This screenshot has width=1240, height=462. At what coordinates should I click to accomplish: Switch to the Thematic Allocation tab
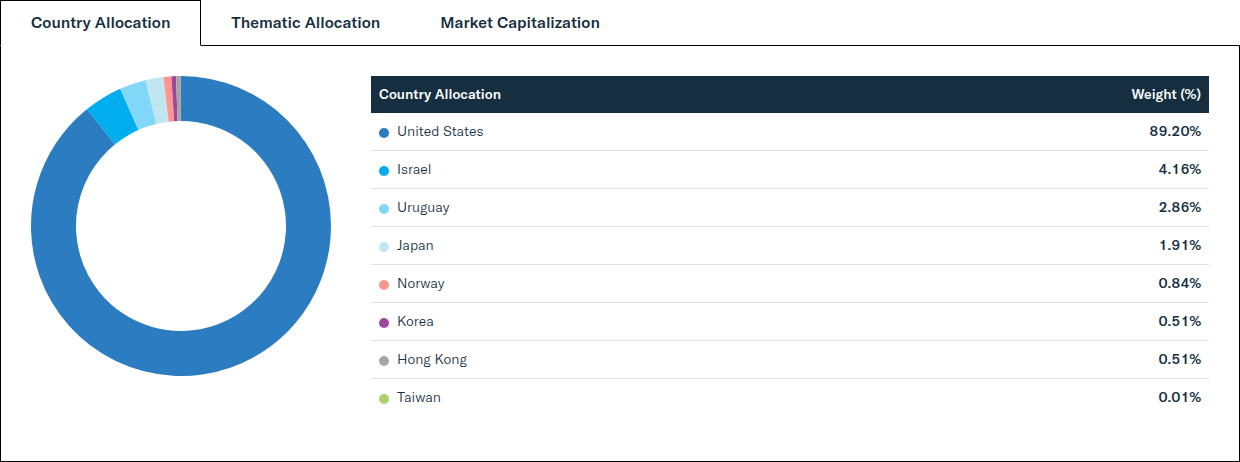(x=305, y=22)
